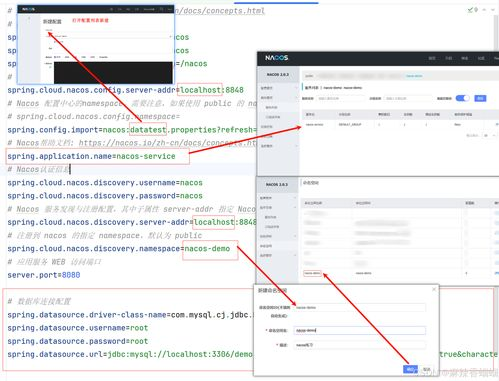This screenshot has height=381, width=499.
Task: Click the cancel button in the namespace dialog
Action: [x=426, y=369]
